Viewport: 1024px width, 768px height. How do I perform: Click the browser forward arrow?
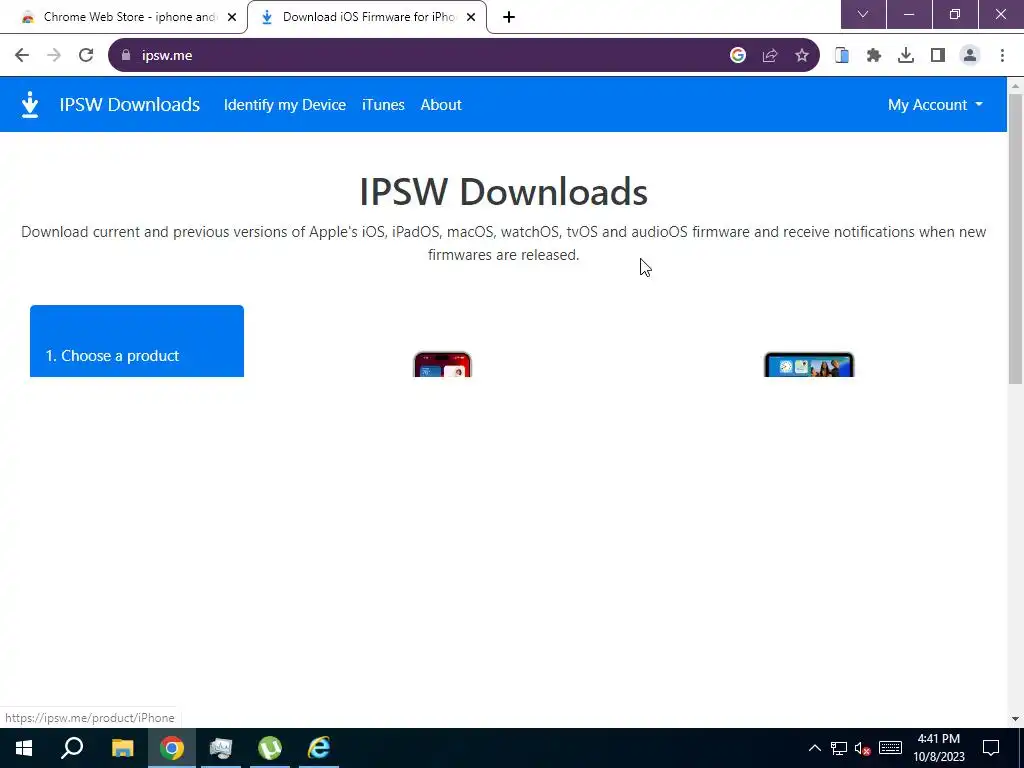54,56
